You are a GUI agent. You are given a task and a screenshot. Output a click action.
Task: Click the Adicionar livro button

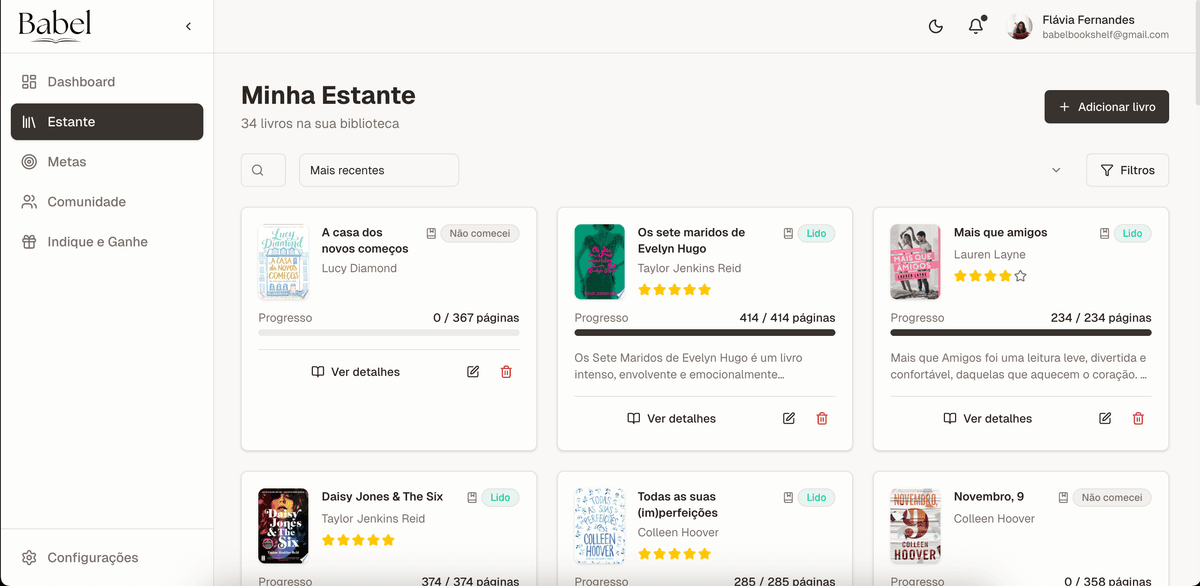1106,107
